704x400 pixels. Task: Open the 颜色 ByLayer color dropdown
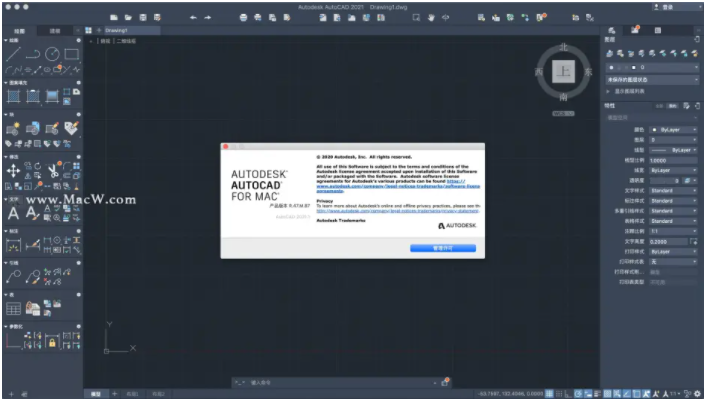[x=673, y=130]
